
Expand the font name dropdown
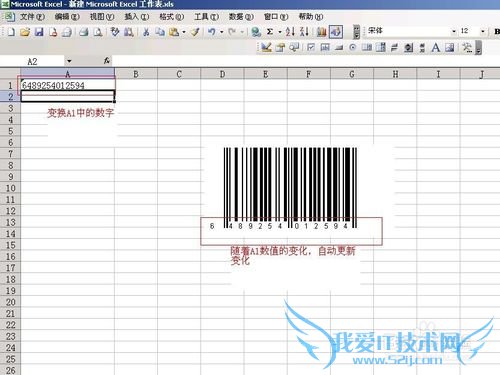(x=454, y=31)
